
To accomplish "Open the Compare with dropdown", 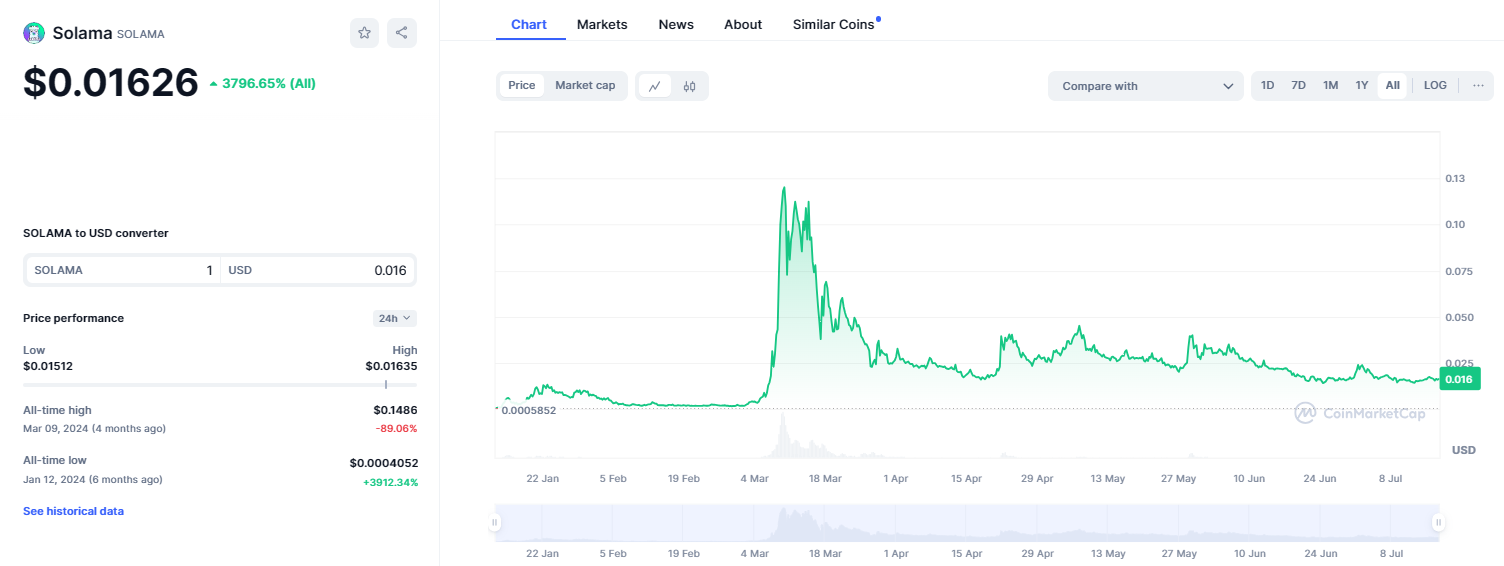I will 1145,86.
